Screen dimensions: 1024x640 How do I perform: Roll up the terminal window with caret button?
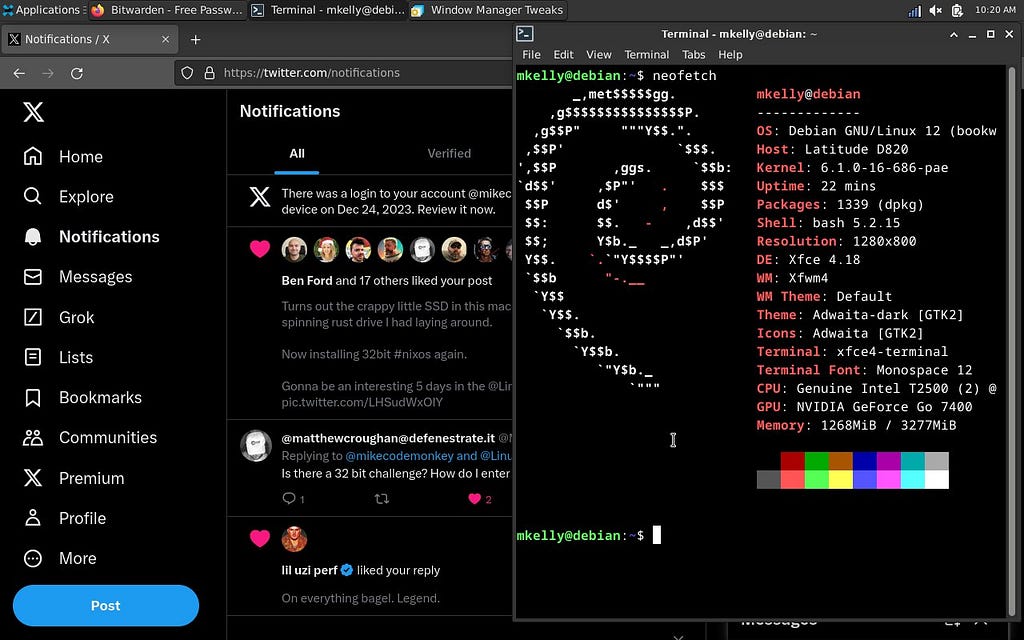[954, 34]
